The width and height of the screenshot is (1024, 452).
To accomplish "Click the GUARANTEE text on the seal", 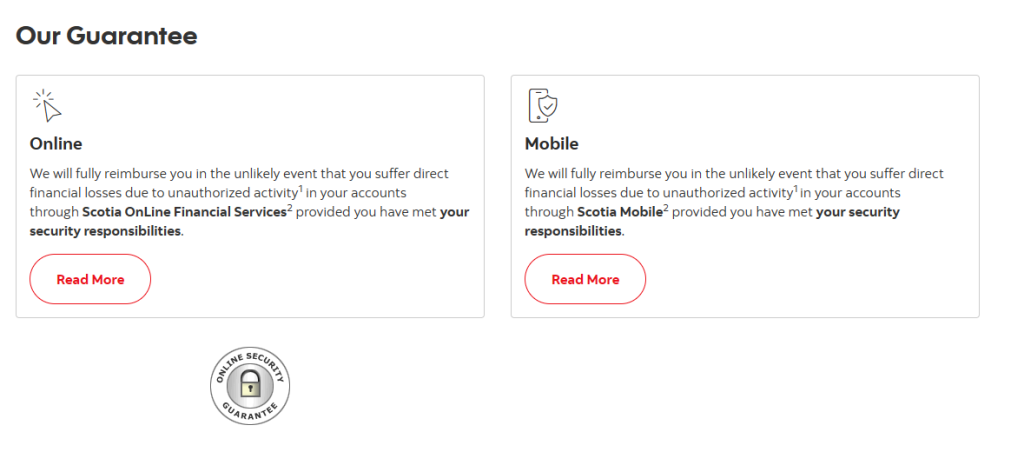I will pyautogui.click(x=250, y=413).
